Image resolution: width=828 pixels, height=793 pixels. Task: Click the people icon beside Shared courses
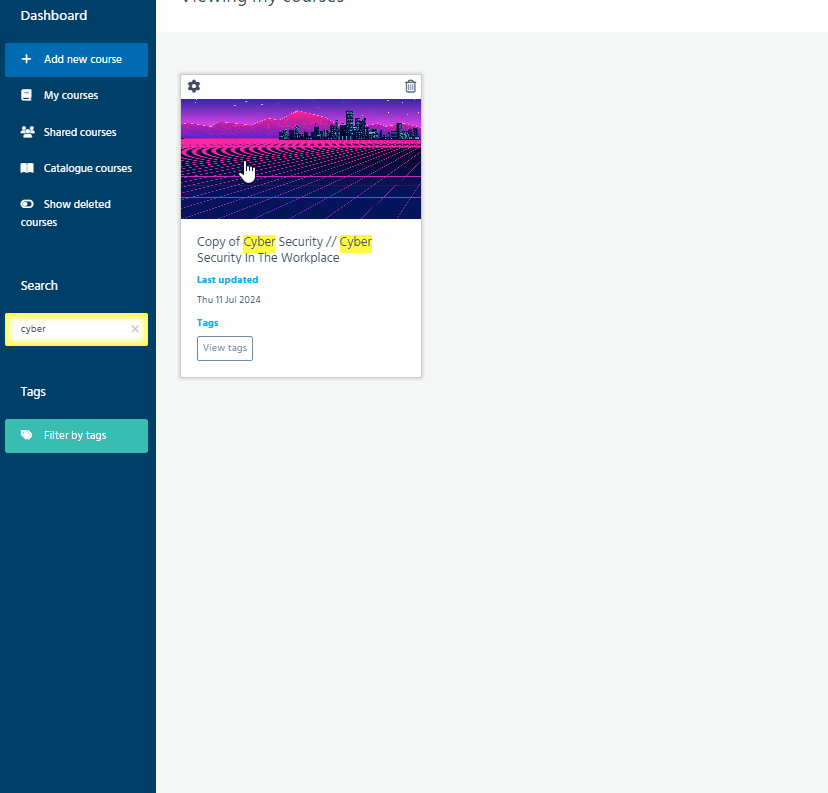click(x=27, y=132)
